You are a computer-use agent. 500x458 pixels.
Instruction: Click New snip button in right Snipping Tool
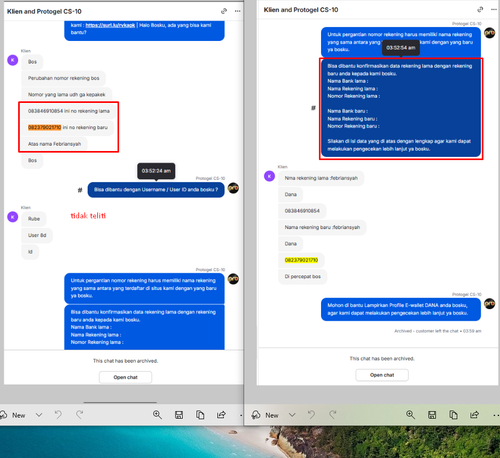pyautogui.click(x=265, y=415)
